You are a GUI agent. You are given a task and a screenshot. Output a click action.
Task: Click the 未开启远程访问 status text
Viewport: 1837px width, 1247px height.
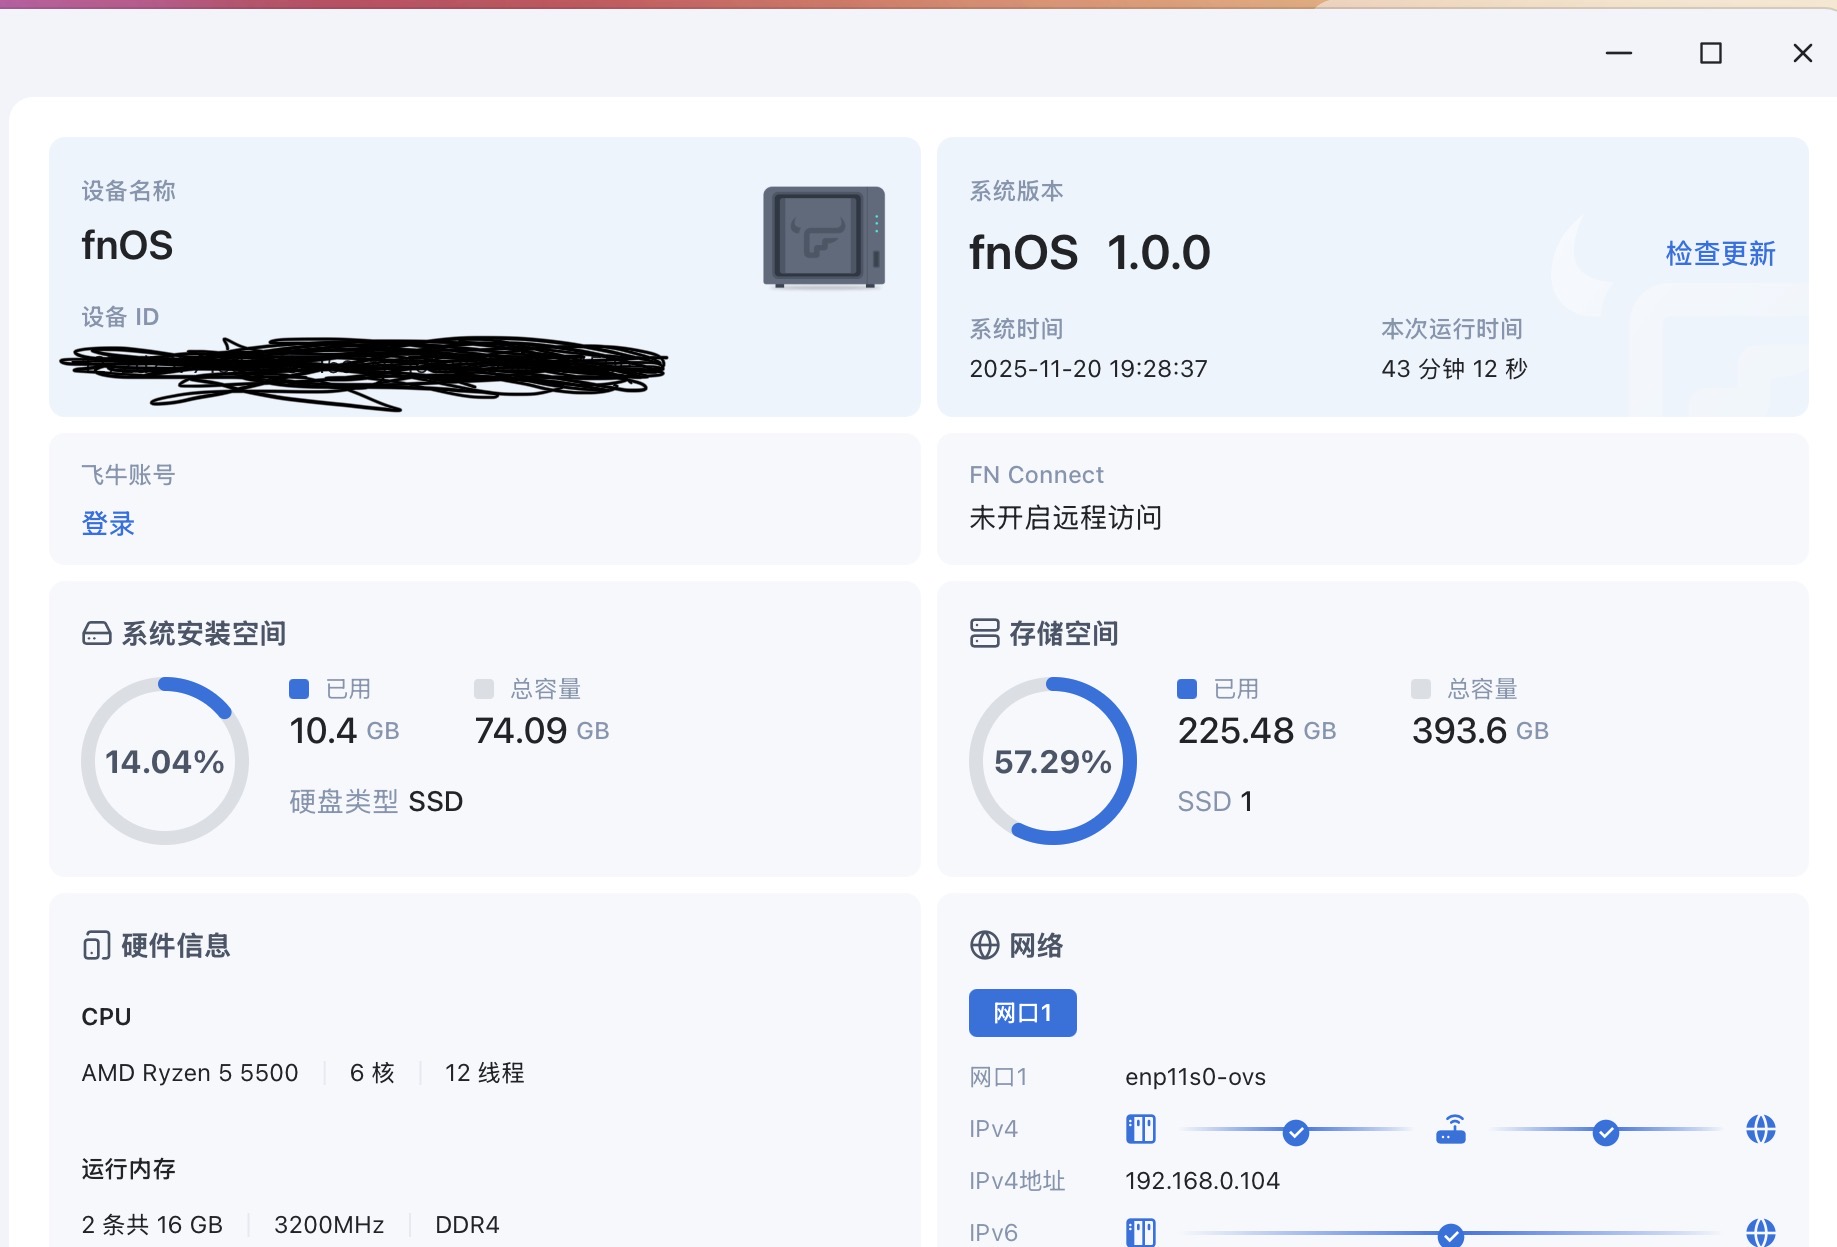[x=1066, y=518]
